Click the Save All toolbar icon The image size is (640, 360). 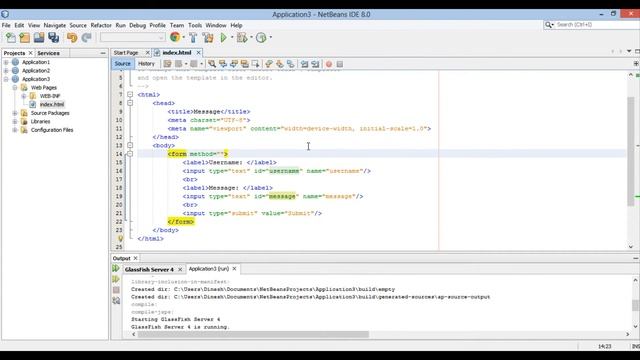pyautogui.click(x=53, y=38)
